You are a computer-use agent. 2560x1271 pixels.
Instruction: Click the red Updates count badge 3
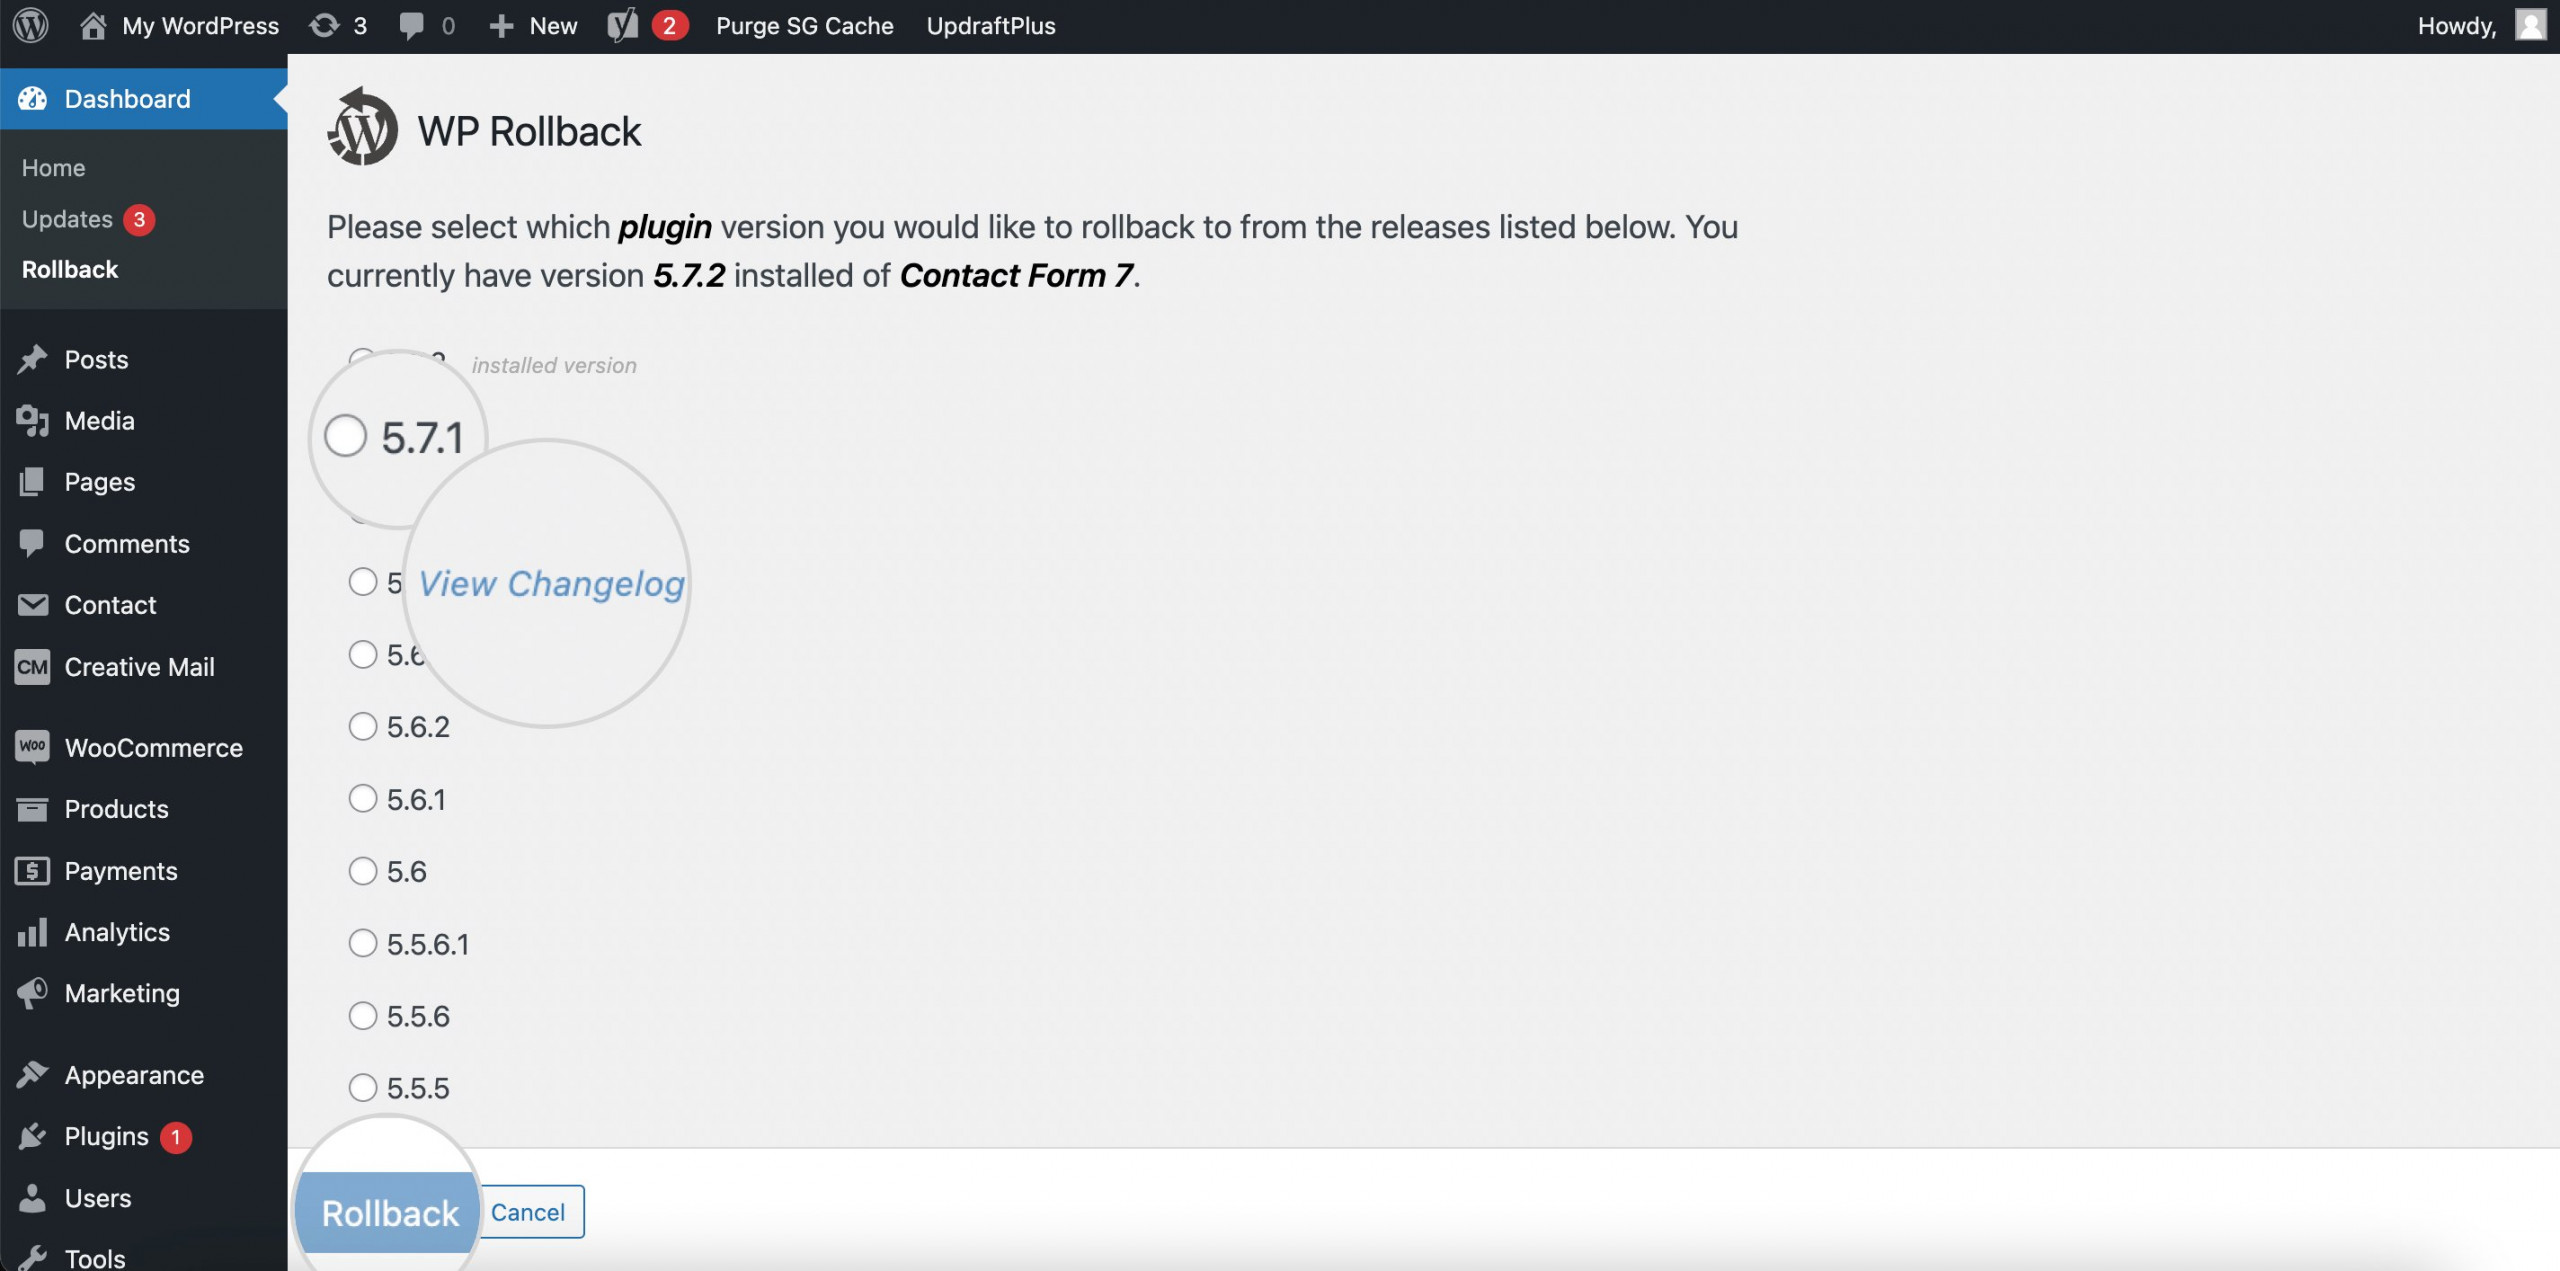139,219
